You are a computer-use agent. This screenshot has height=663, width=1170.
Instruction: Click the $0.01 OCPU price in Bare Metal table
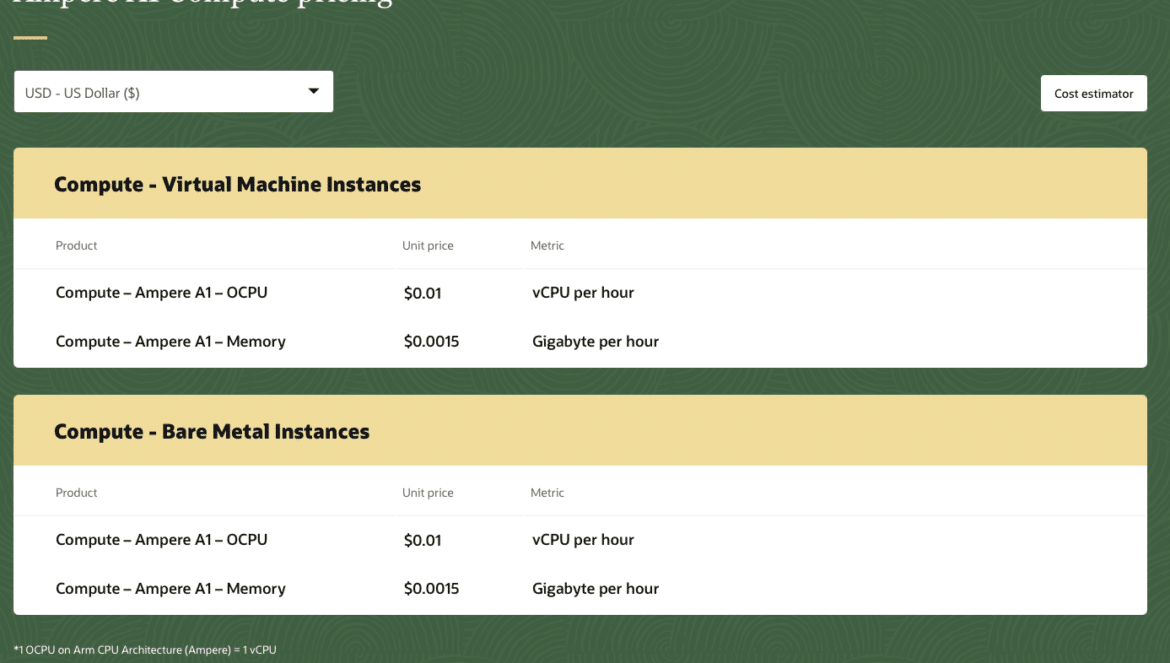(x=422, y=540)
